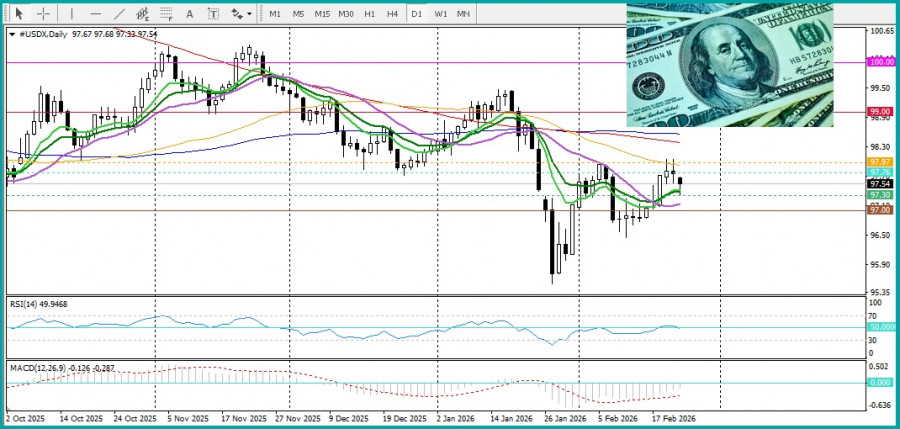Draw a vertical line tool

click(x=71, y=14)
